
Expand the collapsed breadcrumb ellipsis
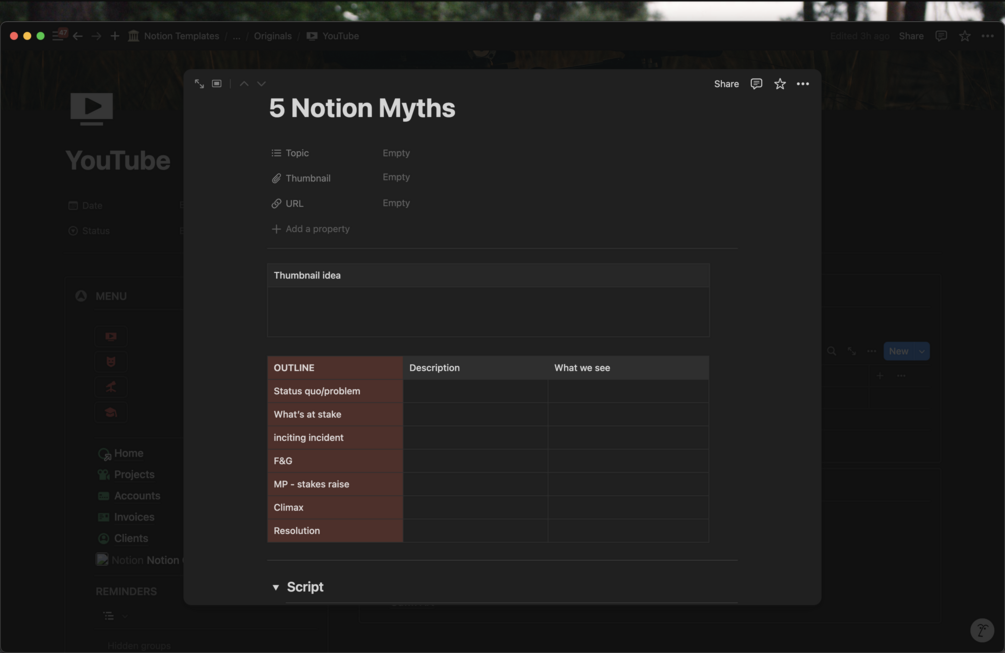click(x=237, y=36)
